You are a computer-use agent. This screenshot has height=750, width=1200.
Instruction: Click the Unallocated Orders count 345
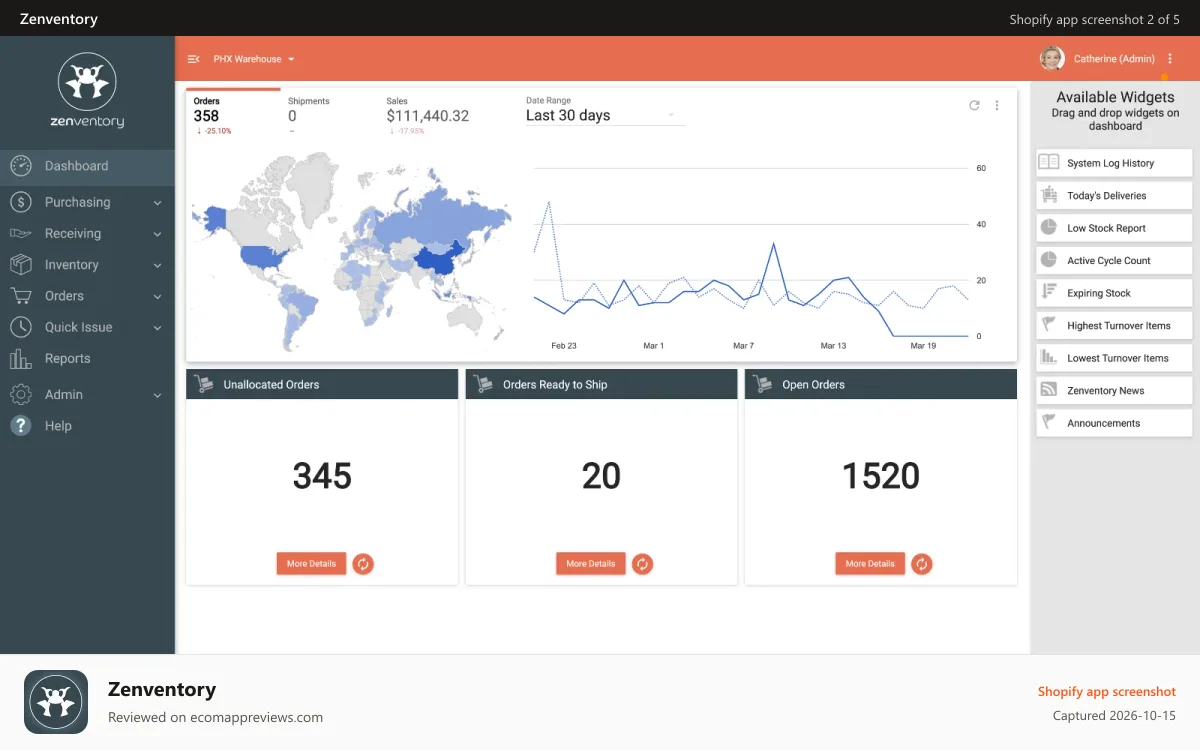pos(322,477)
